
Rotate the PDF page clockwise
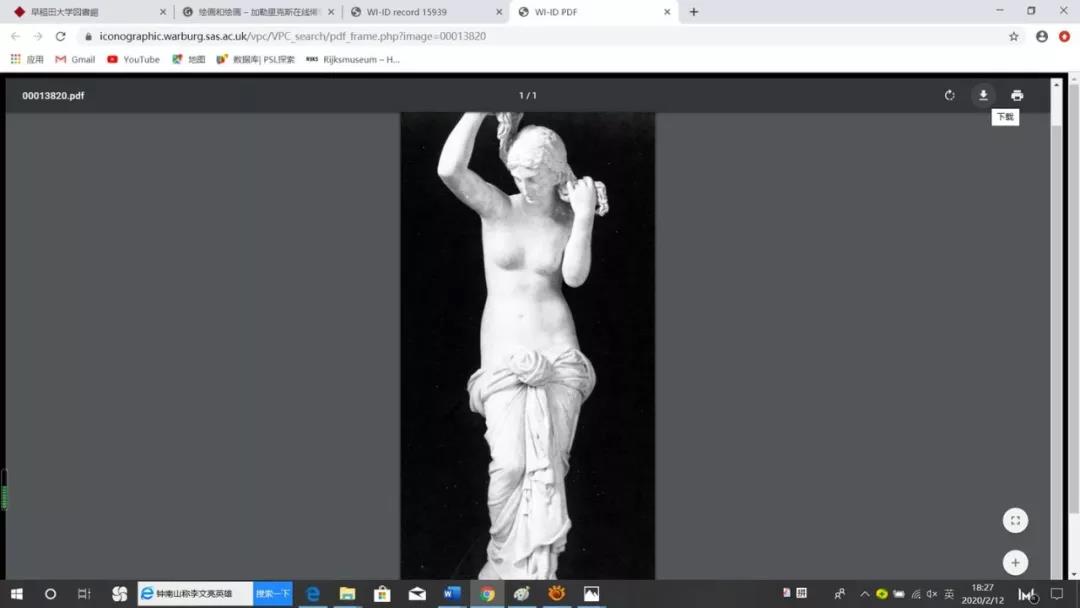[x=949, y=95]
